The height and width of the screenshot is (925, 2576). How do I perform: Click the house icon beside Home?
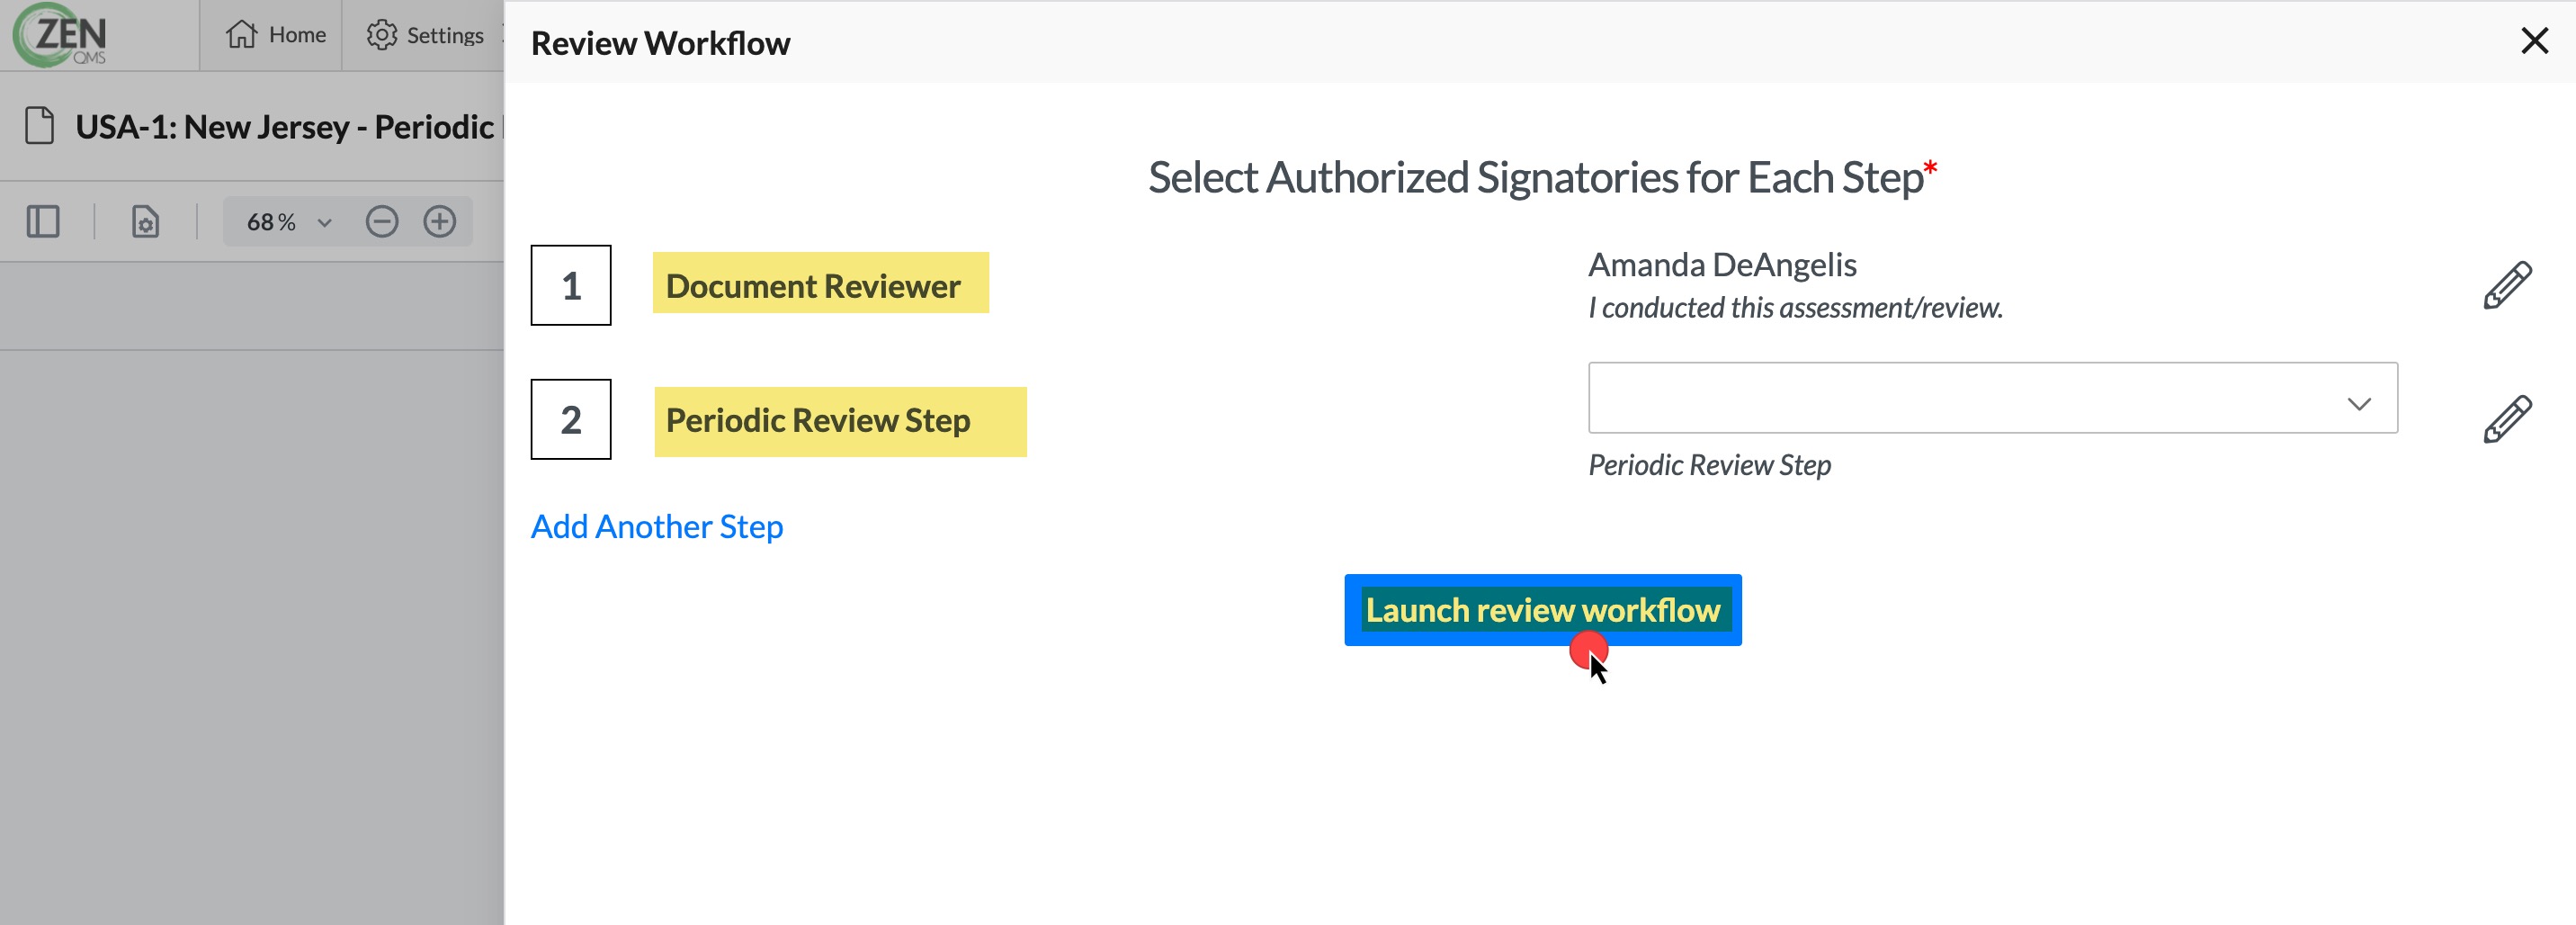click(241, 35)
